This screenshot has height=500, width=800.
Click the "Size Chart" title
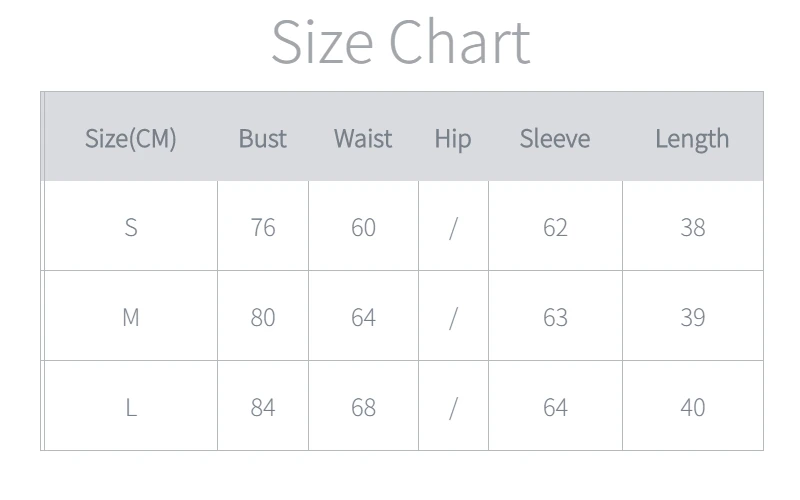(400, 42)
